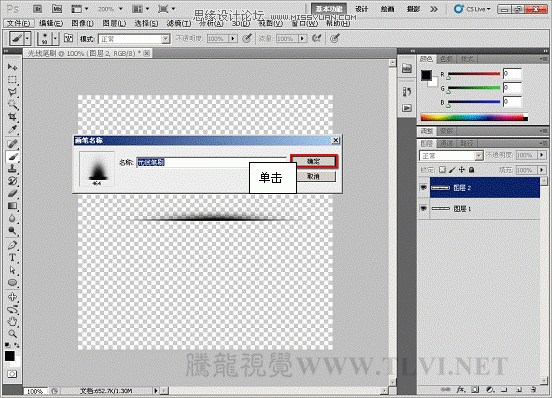Screen dimensions: 552x398
Task: Open the Actions panel play icon
Action: 407,108
